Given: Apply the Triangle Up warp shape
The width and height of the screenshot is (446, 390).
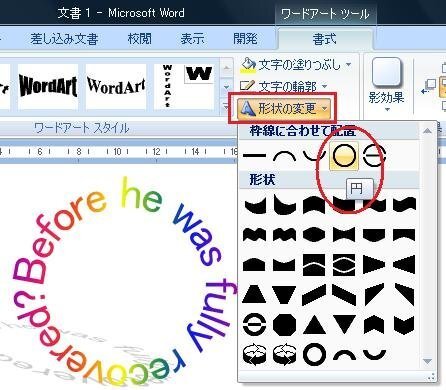Looking at the screenshot, I should pos(314,324).
